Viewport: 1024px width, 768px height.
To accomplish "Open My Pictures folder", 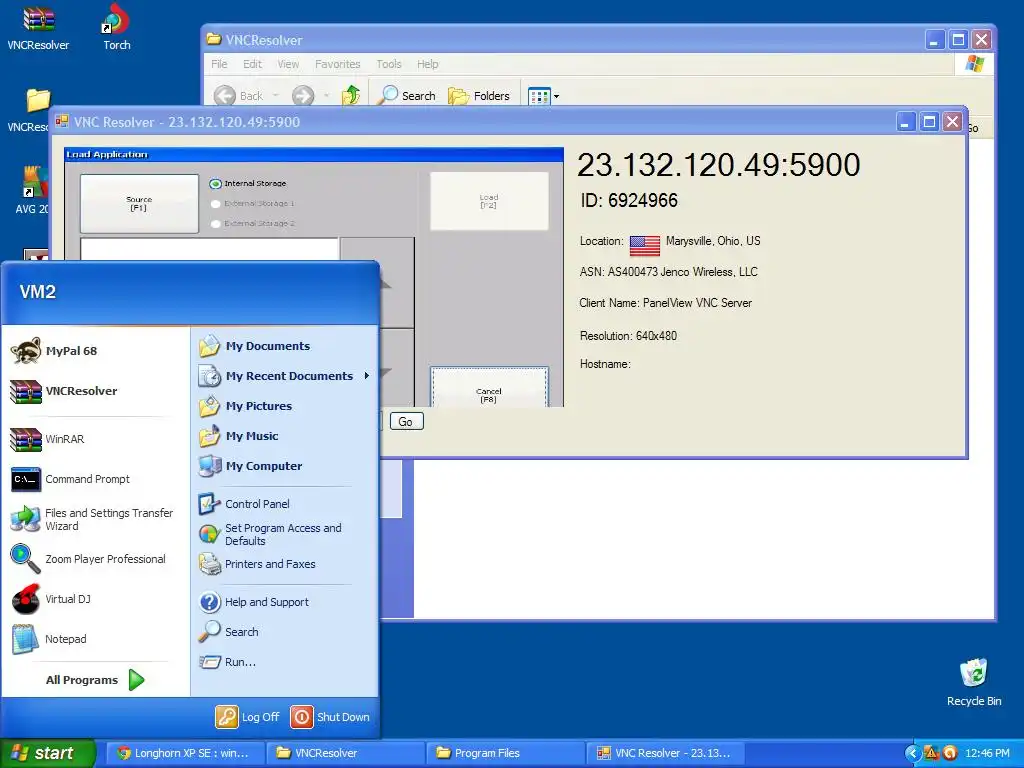I will pyautogui.click(x=246, y=406).
